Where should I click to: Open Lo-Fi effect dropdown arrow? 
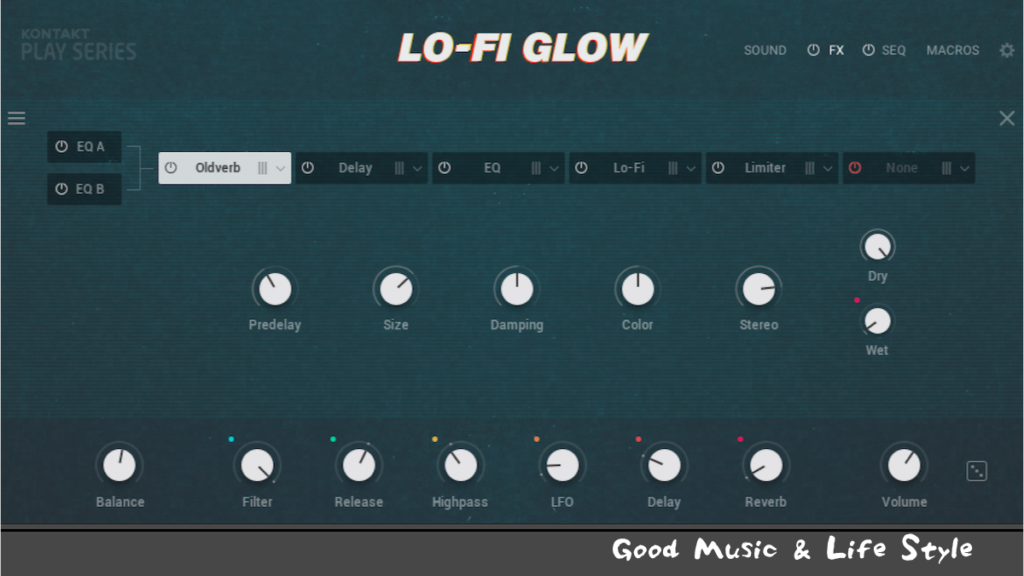click(691, 168)
